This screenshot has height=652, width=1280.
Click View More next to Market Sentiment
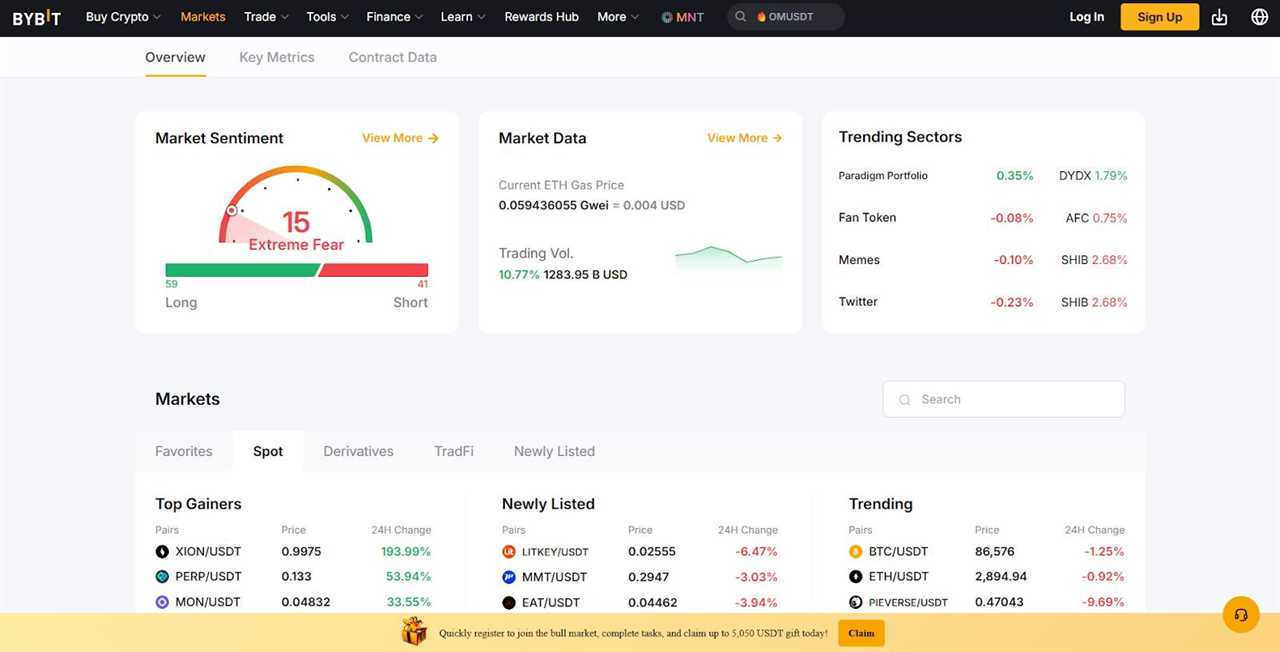click(x=399, y=138)
